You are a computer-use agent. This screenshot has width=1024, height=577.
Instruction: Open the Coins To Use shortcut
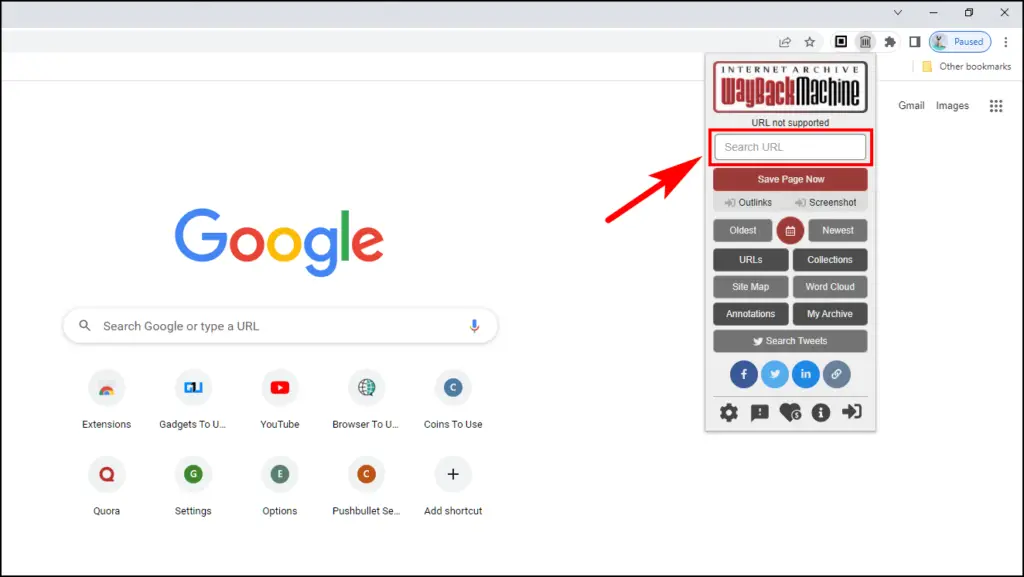pos(453,398)
